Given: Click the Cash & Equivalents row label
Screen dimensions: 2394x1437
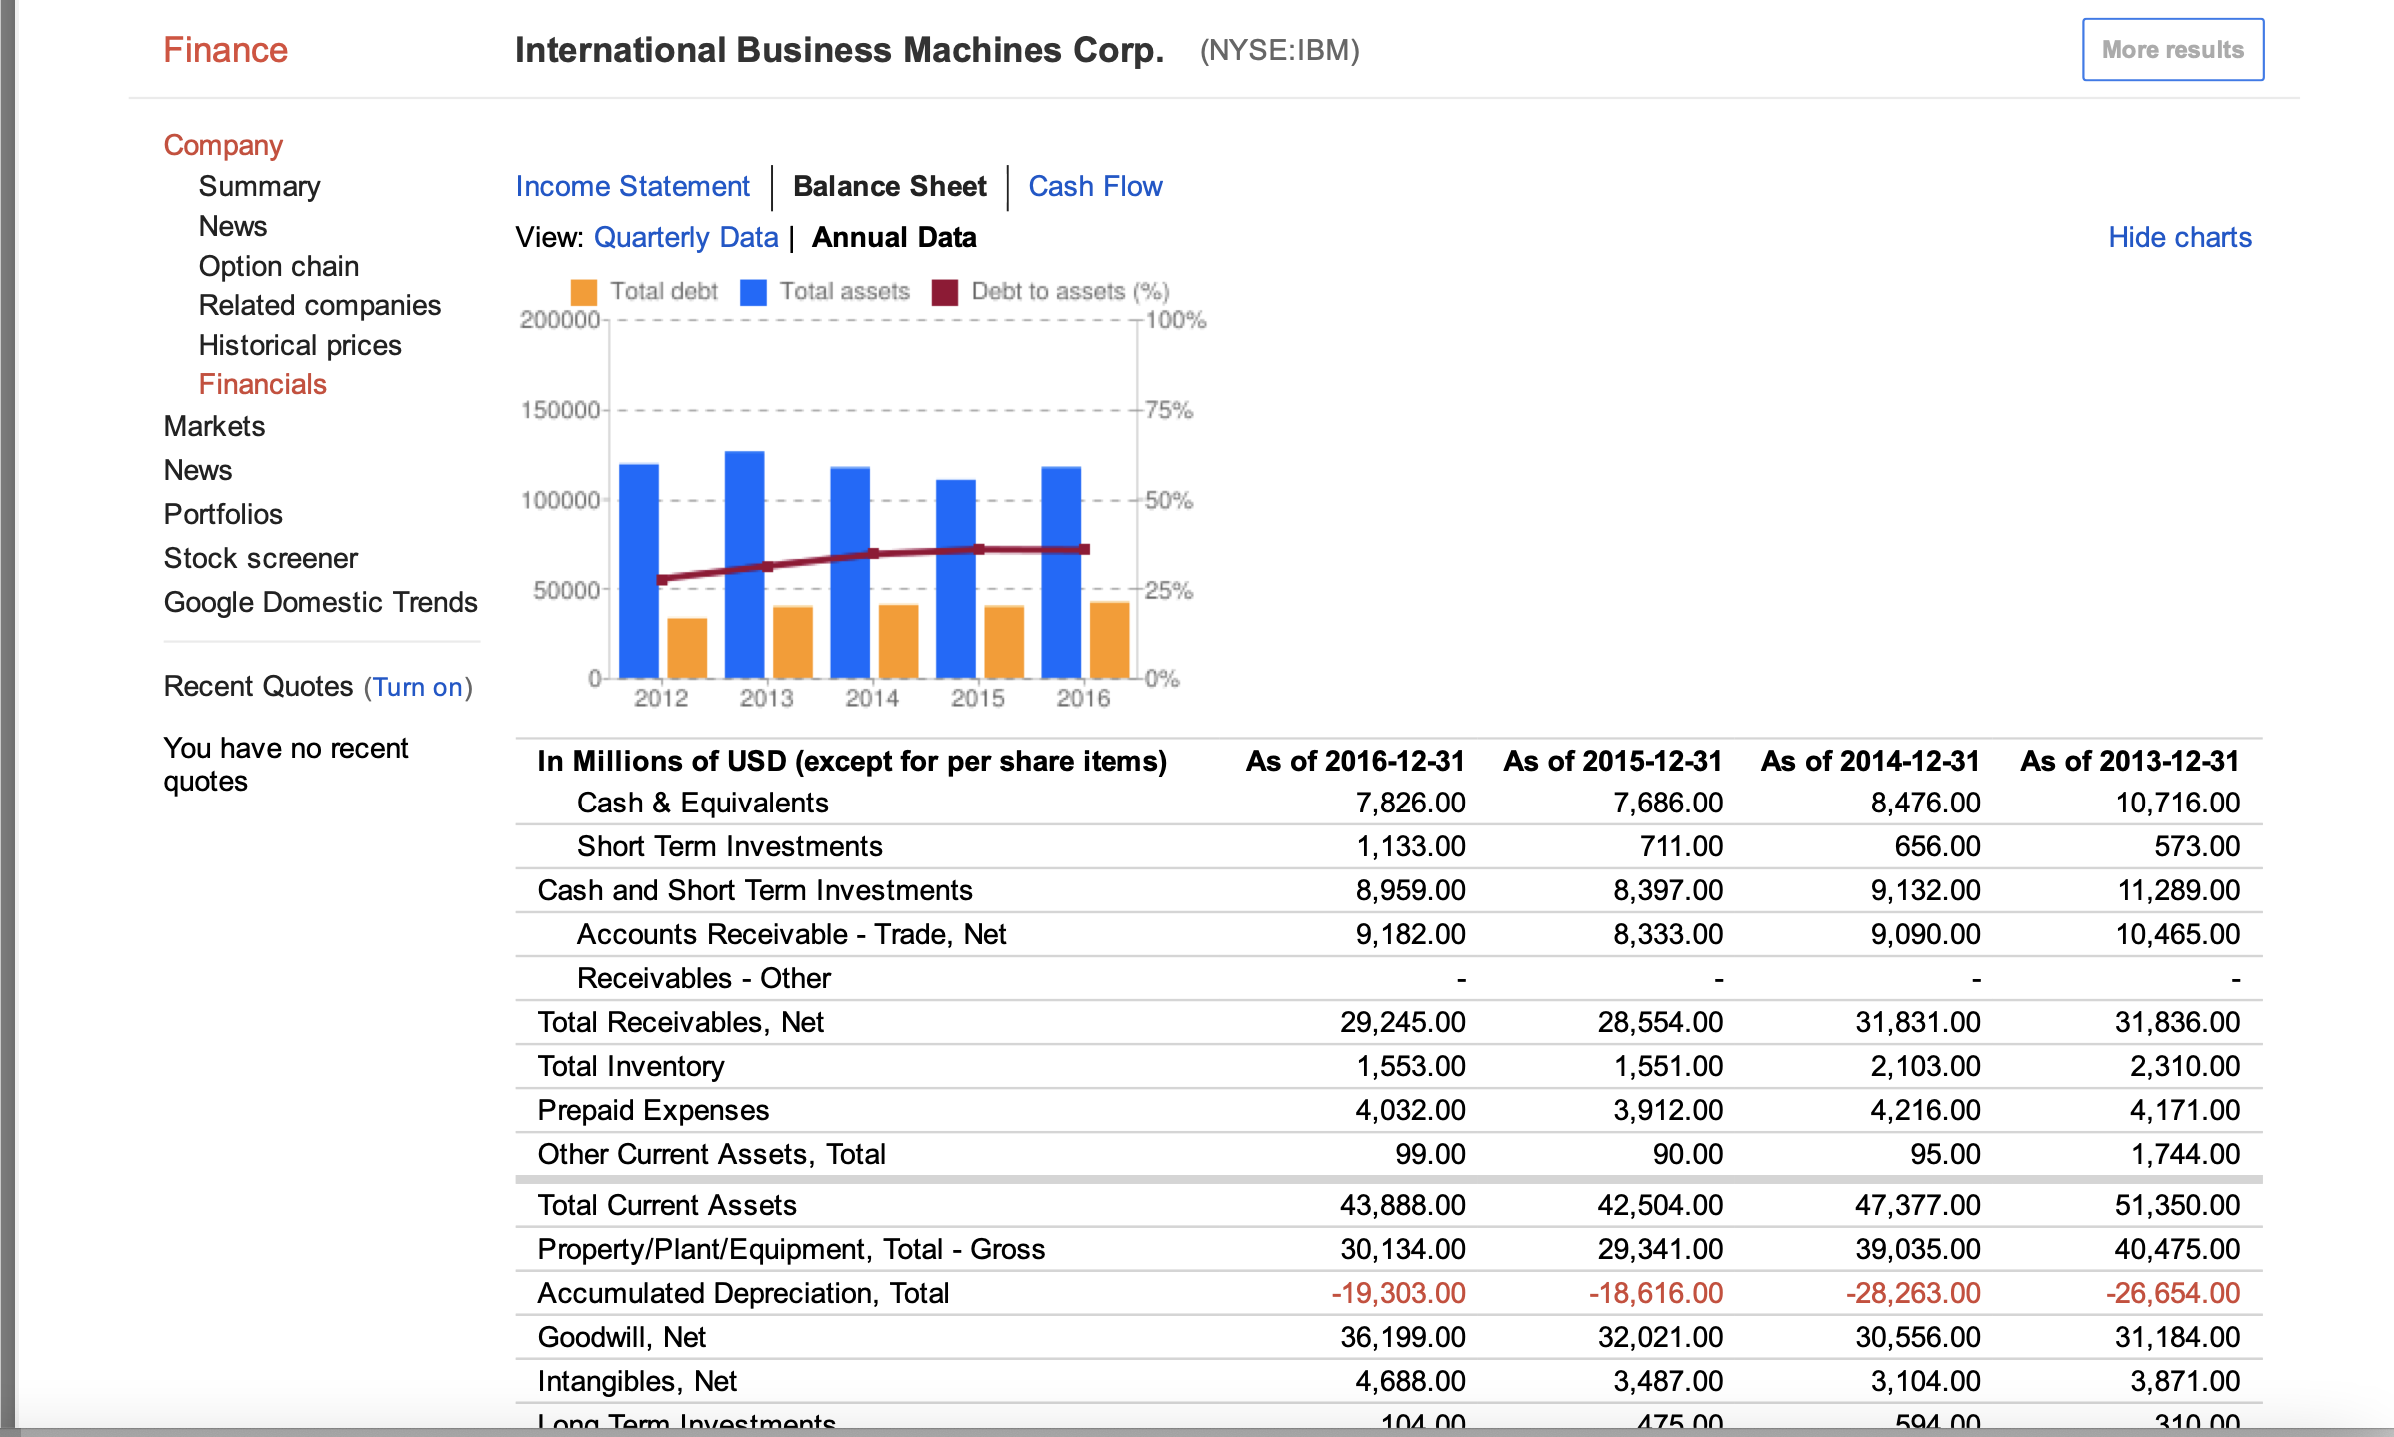Looking at the screenshot, I should coord(702,803).
